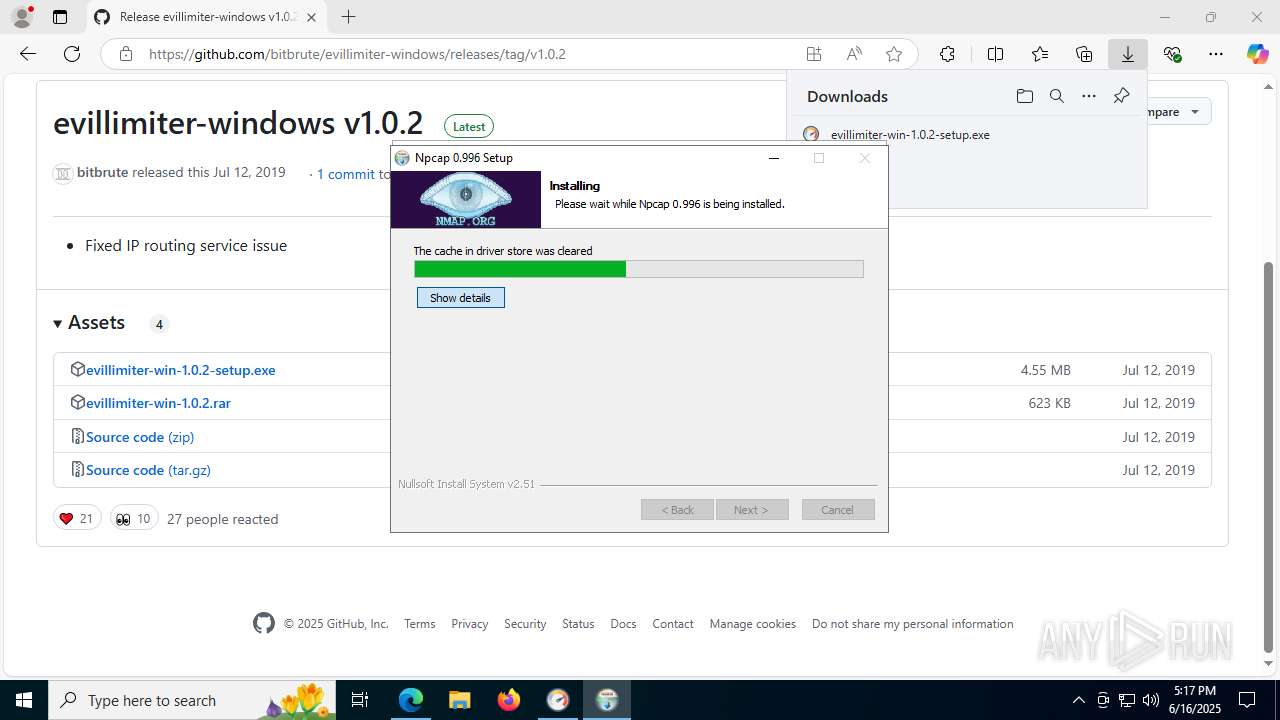
Task: Open notification center icon
Action: click(1247, 700)
